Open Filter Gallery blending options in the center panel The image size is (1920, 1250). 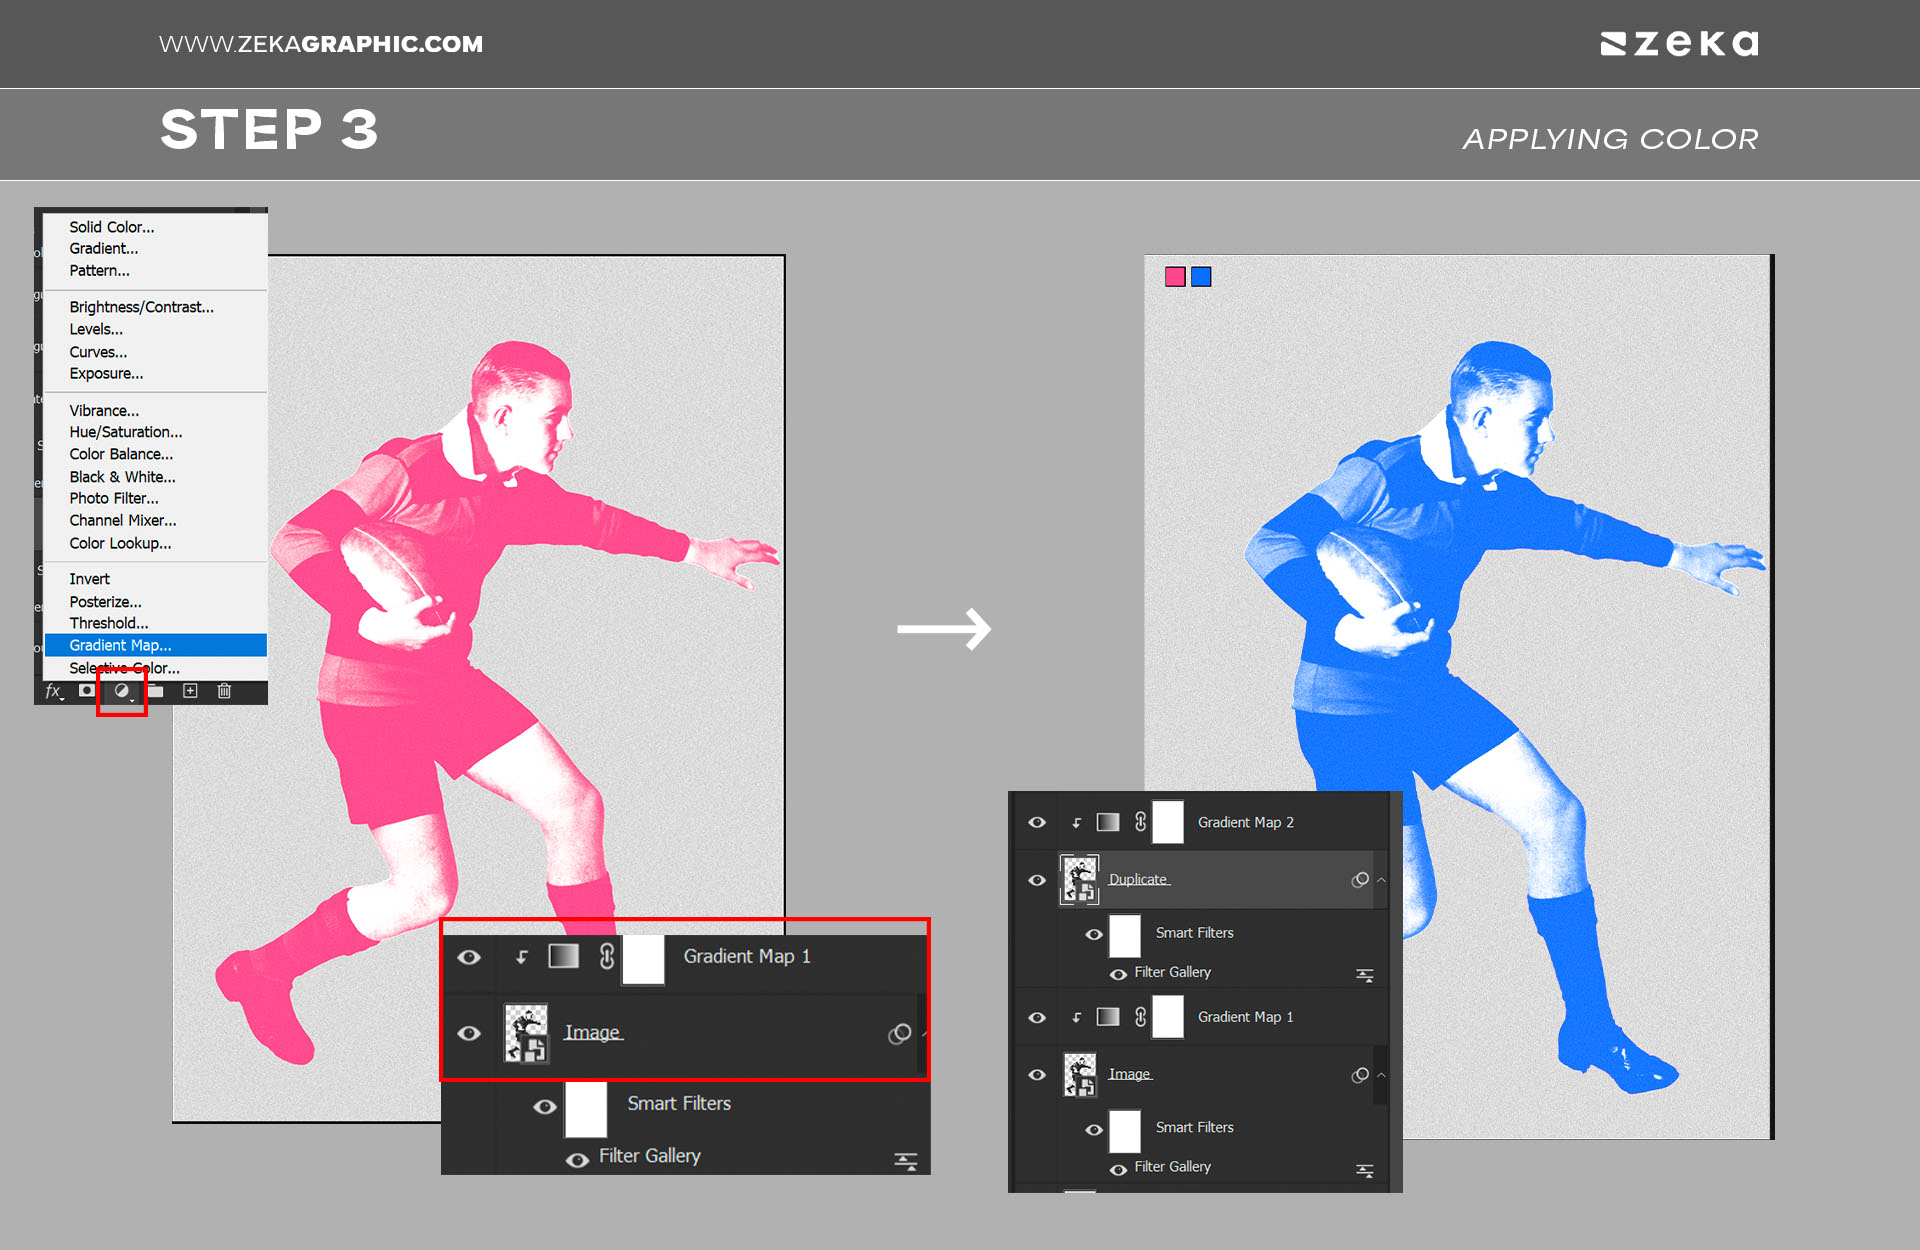click(x=905, y=1160)
